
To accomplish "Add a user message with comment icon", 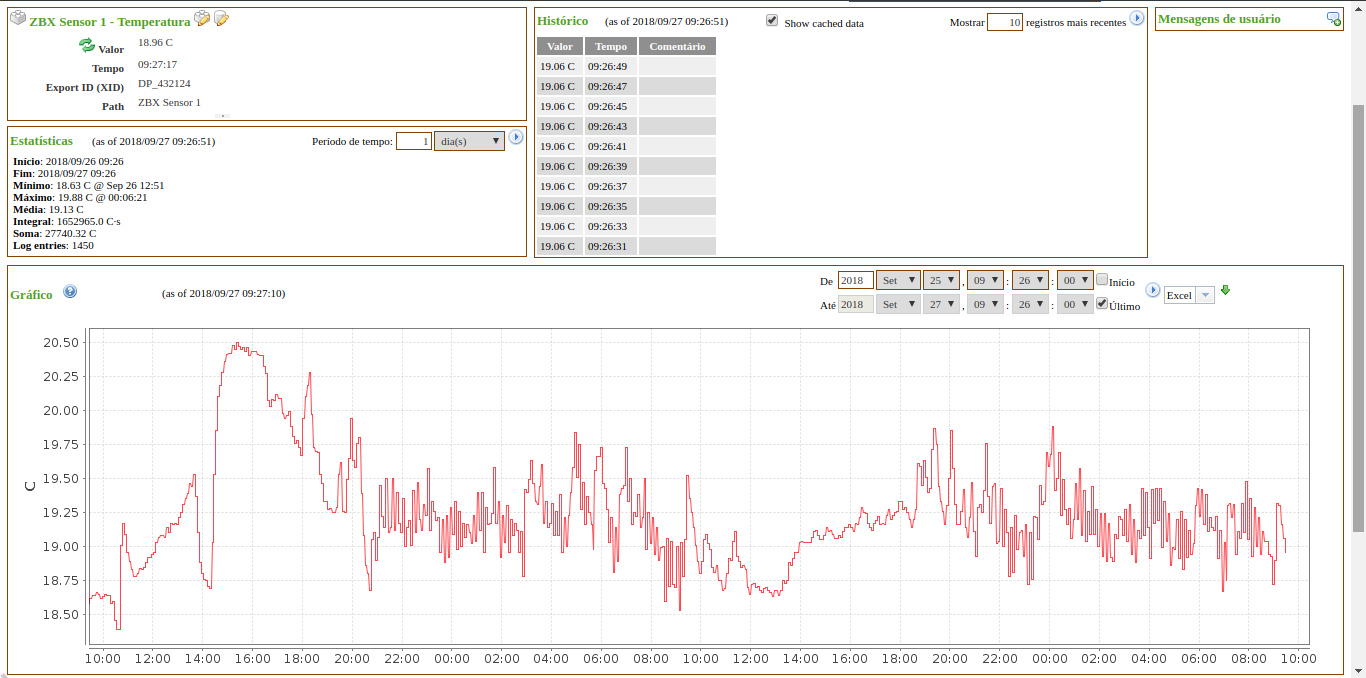I will pos(1333,19).
